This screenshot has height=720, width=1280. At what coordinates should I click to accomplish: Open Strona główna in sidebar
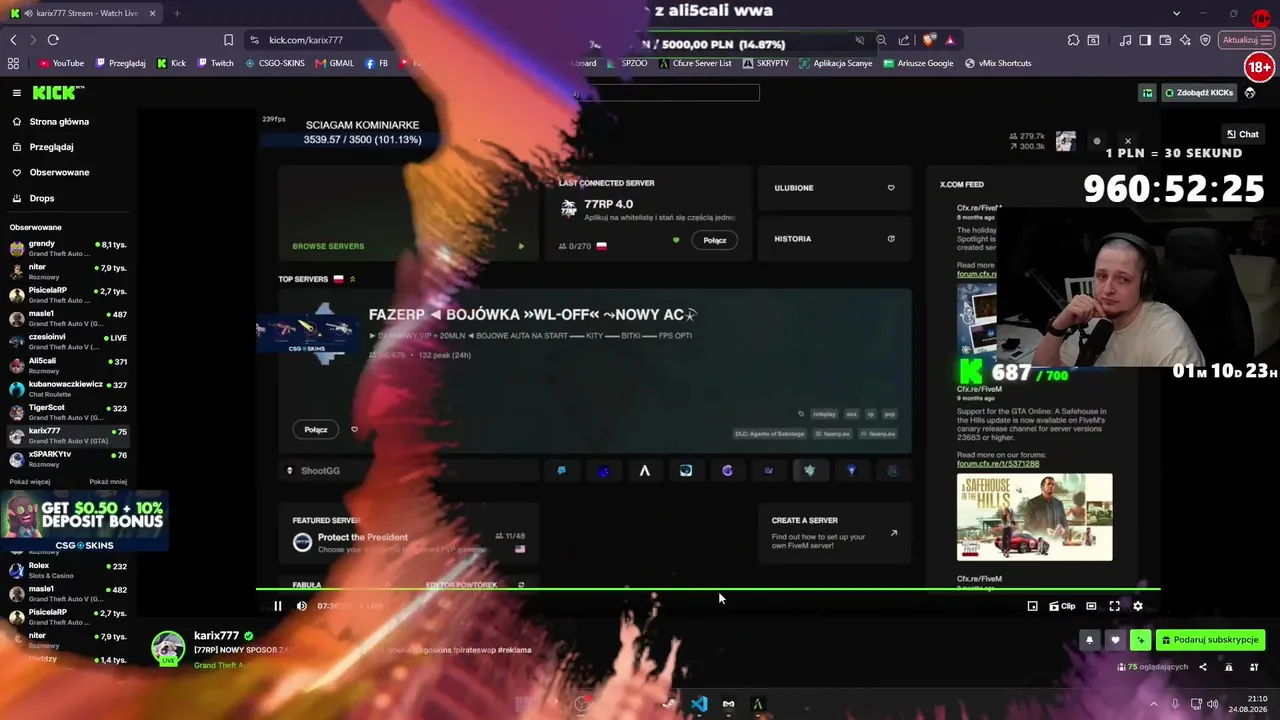click(59, 122)
